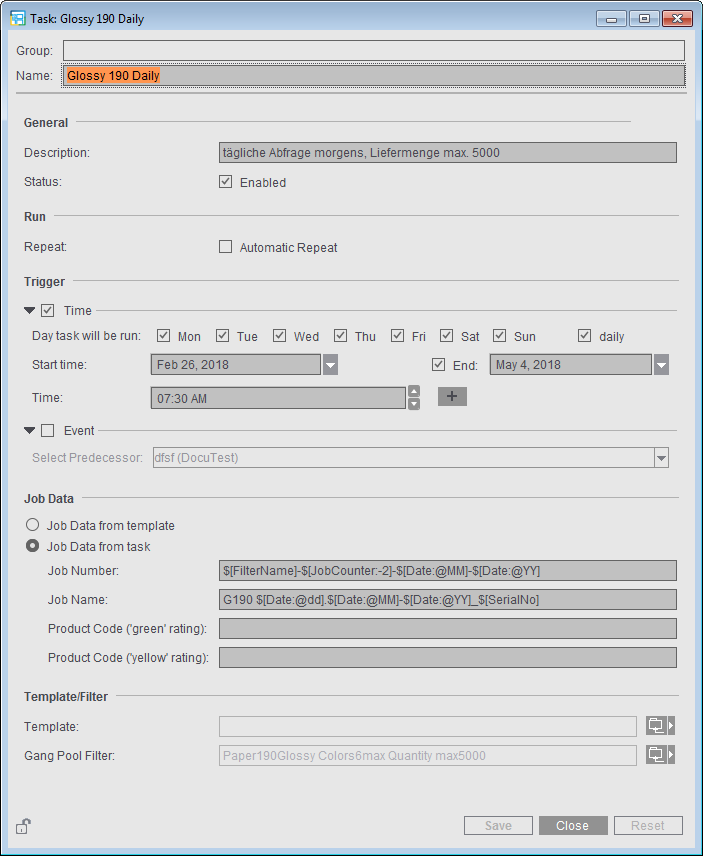The width and height of the screenshot is (703, 856).
Task: Enable the Automatic Repeat checkbox
Action: pyautogui.click(x=226, y=247)
